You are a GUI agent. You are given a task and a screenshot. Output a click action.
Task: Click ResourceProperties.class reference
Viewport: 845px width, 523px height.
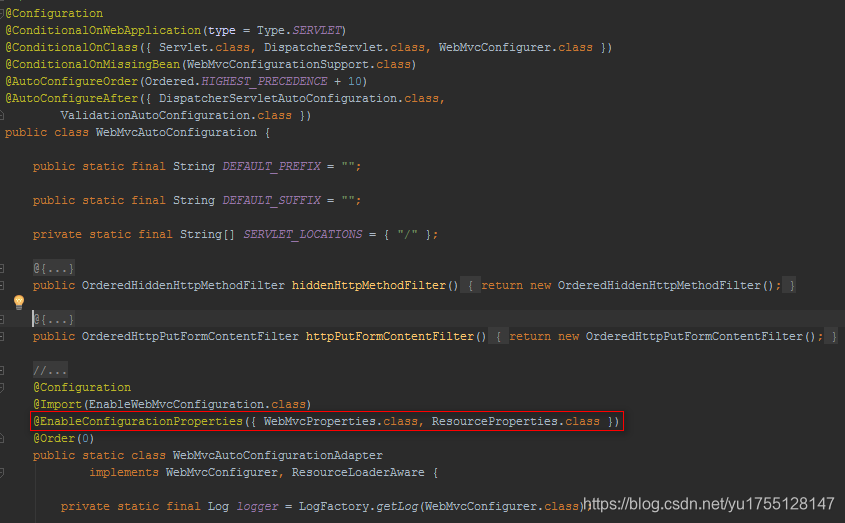pyautogui.click(x=516, y=421)
